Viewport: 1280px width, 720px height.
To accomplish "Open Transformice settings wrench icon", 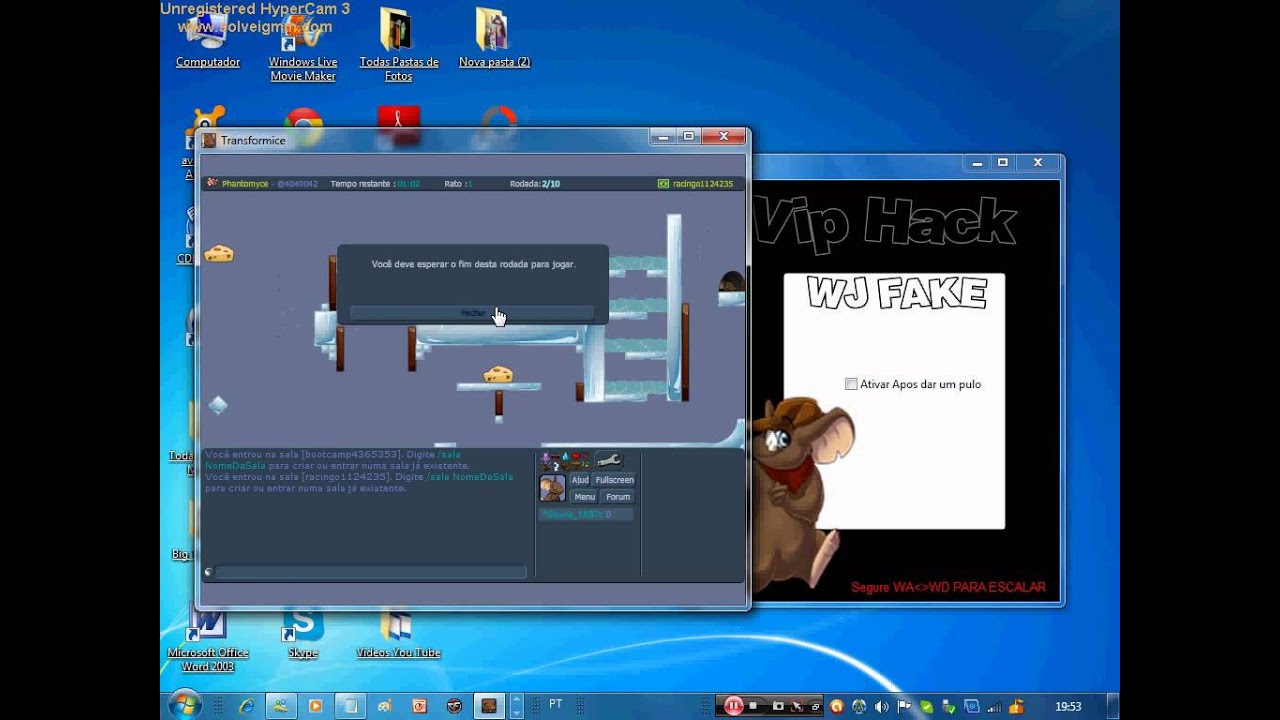I will click(608, 460).
